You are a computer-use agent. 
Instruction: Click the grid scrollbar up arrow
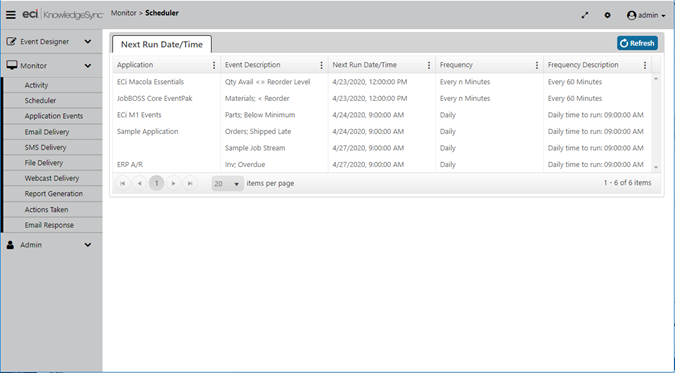(x=656, y=79)
